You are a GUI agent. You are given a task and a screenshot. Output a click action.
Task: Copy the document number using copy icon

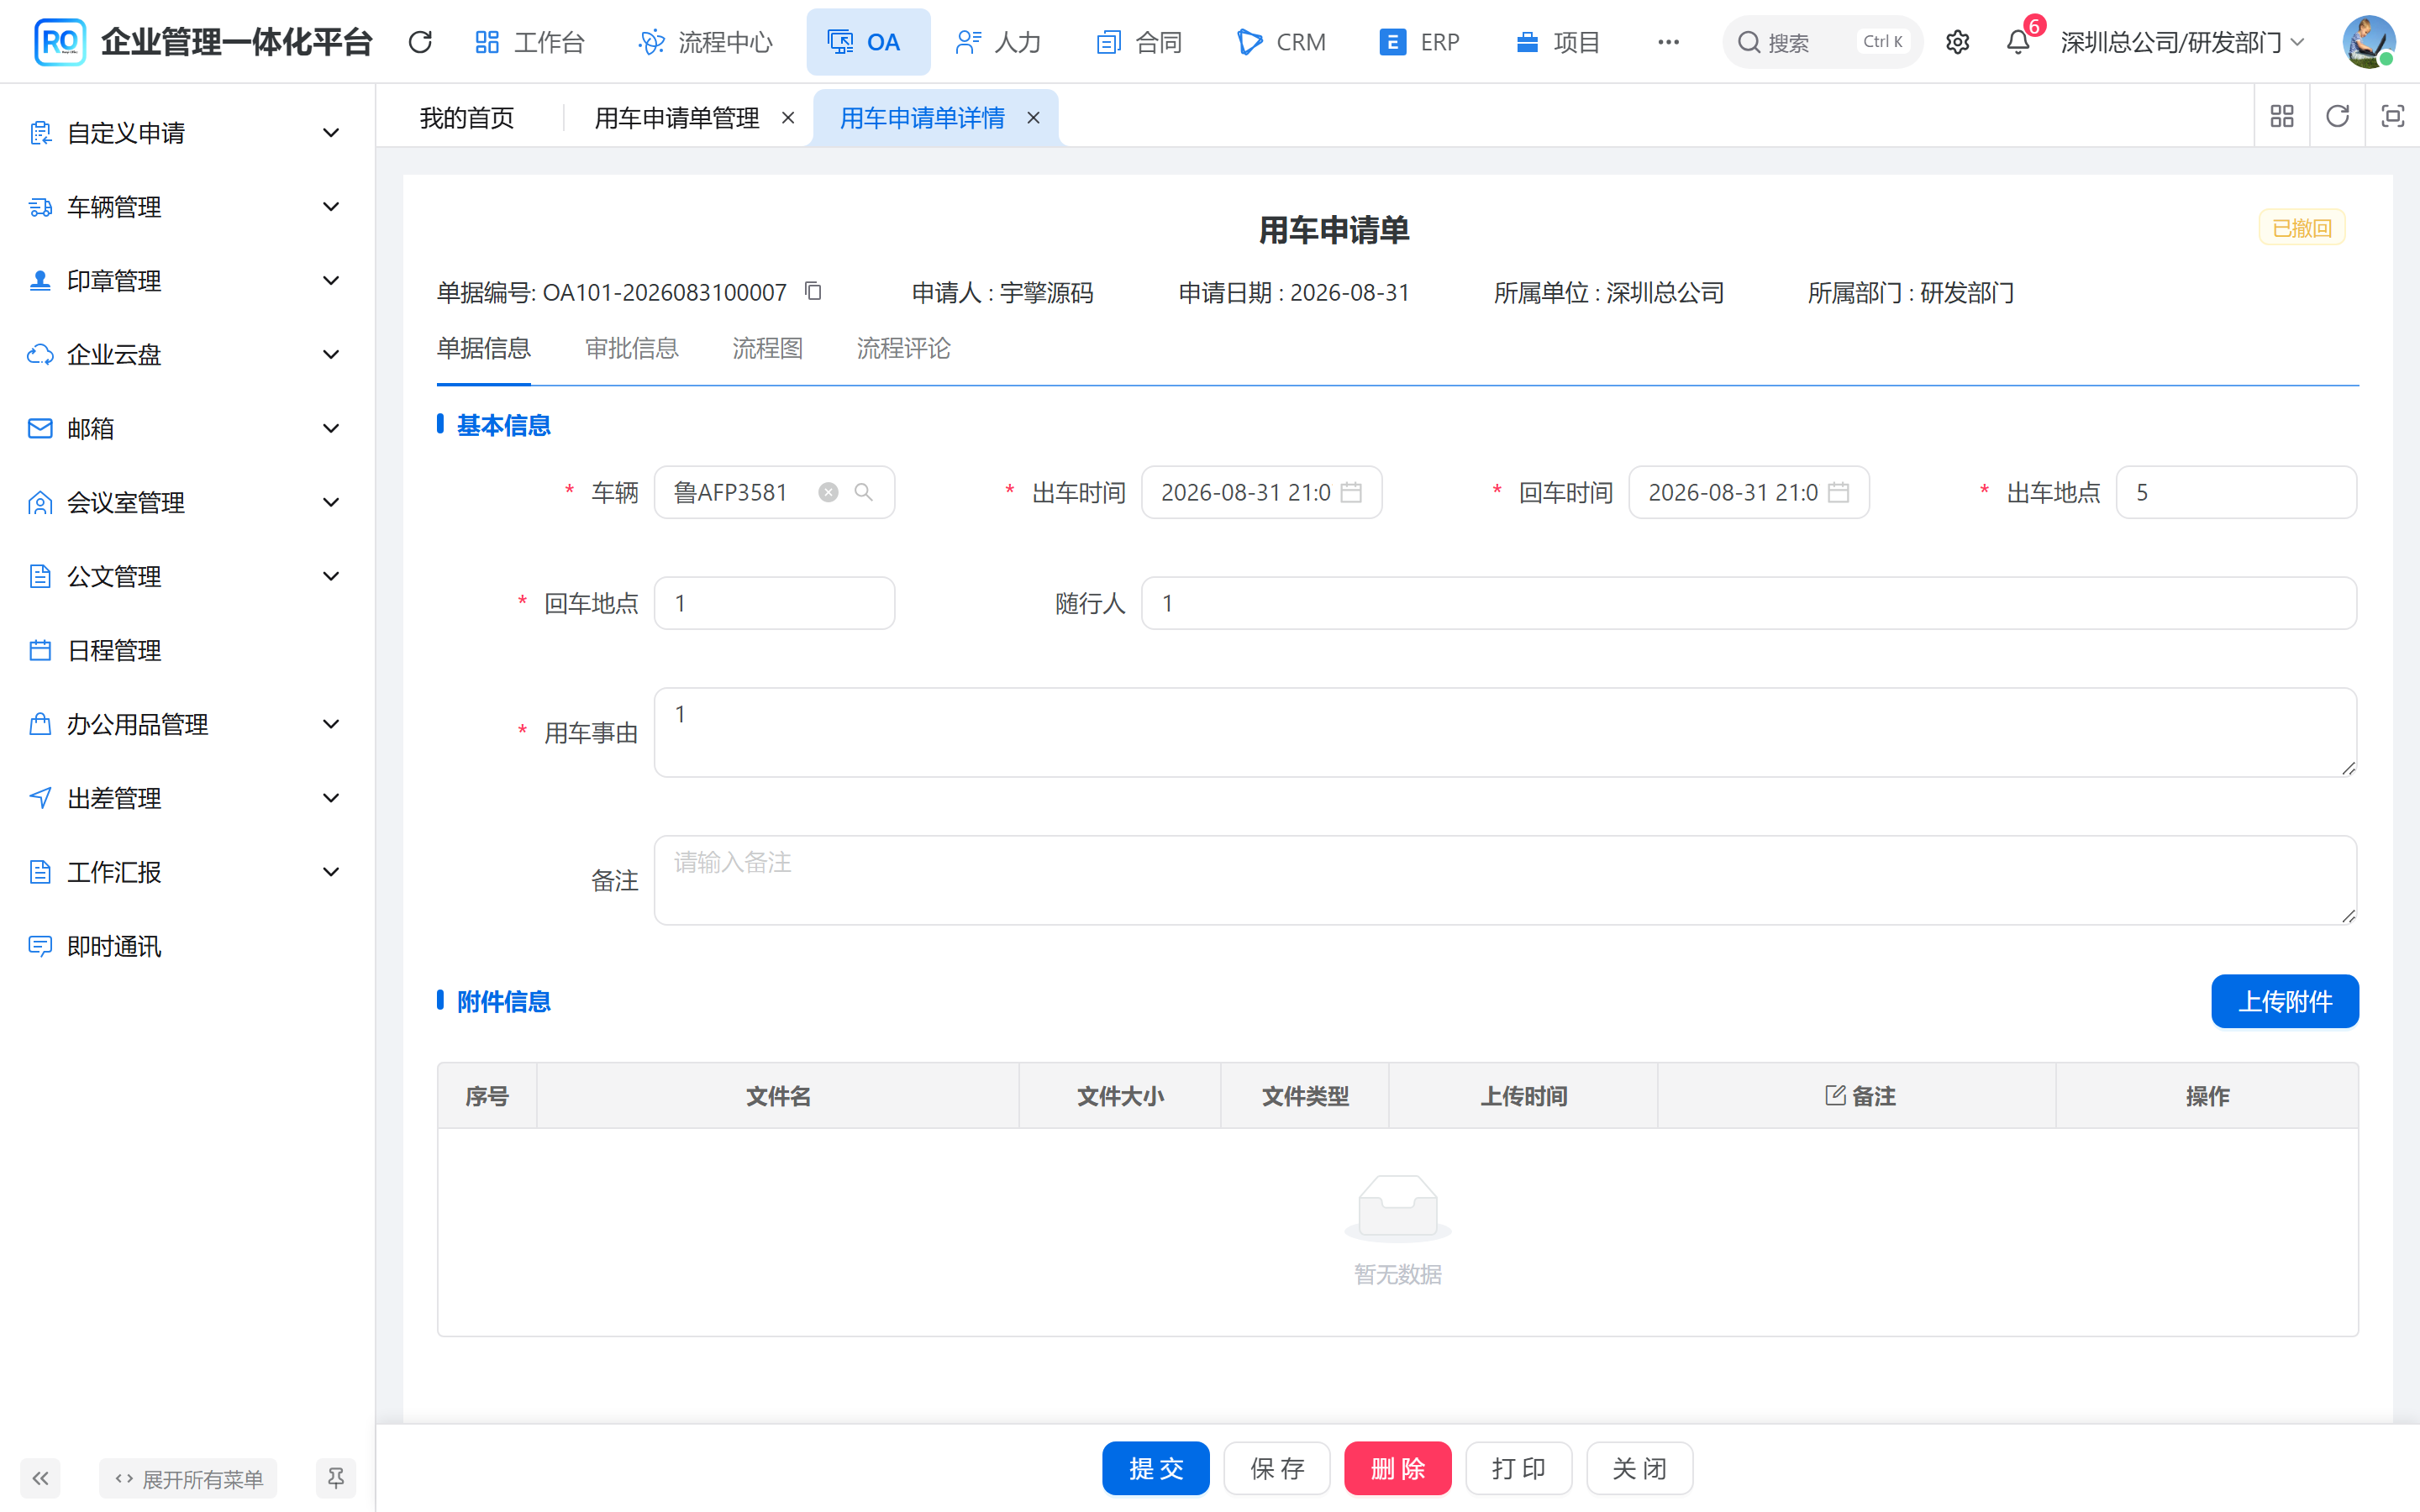point(813,291)
